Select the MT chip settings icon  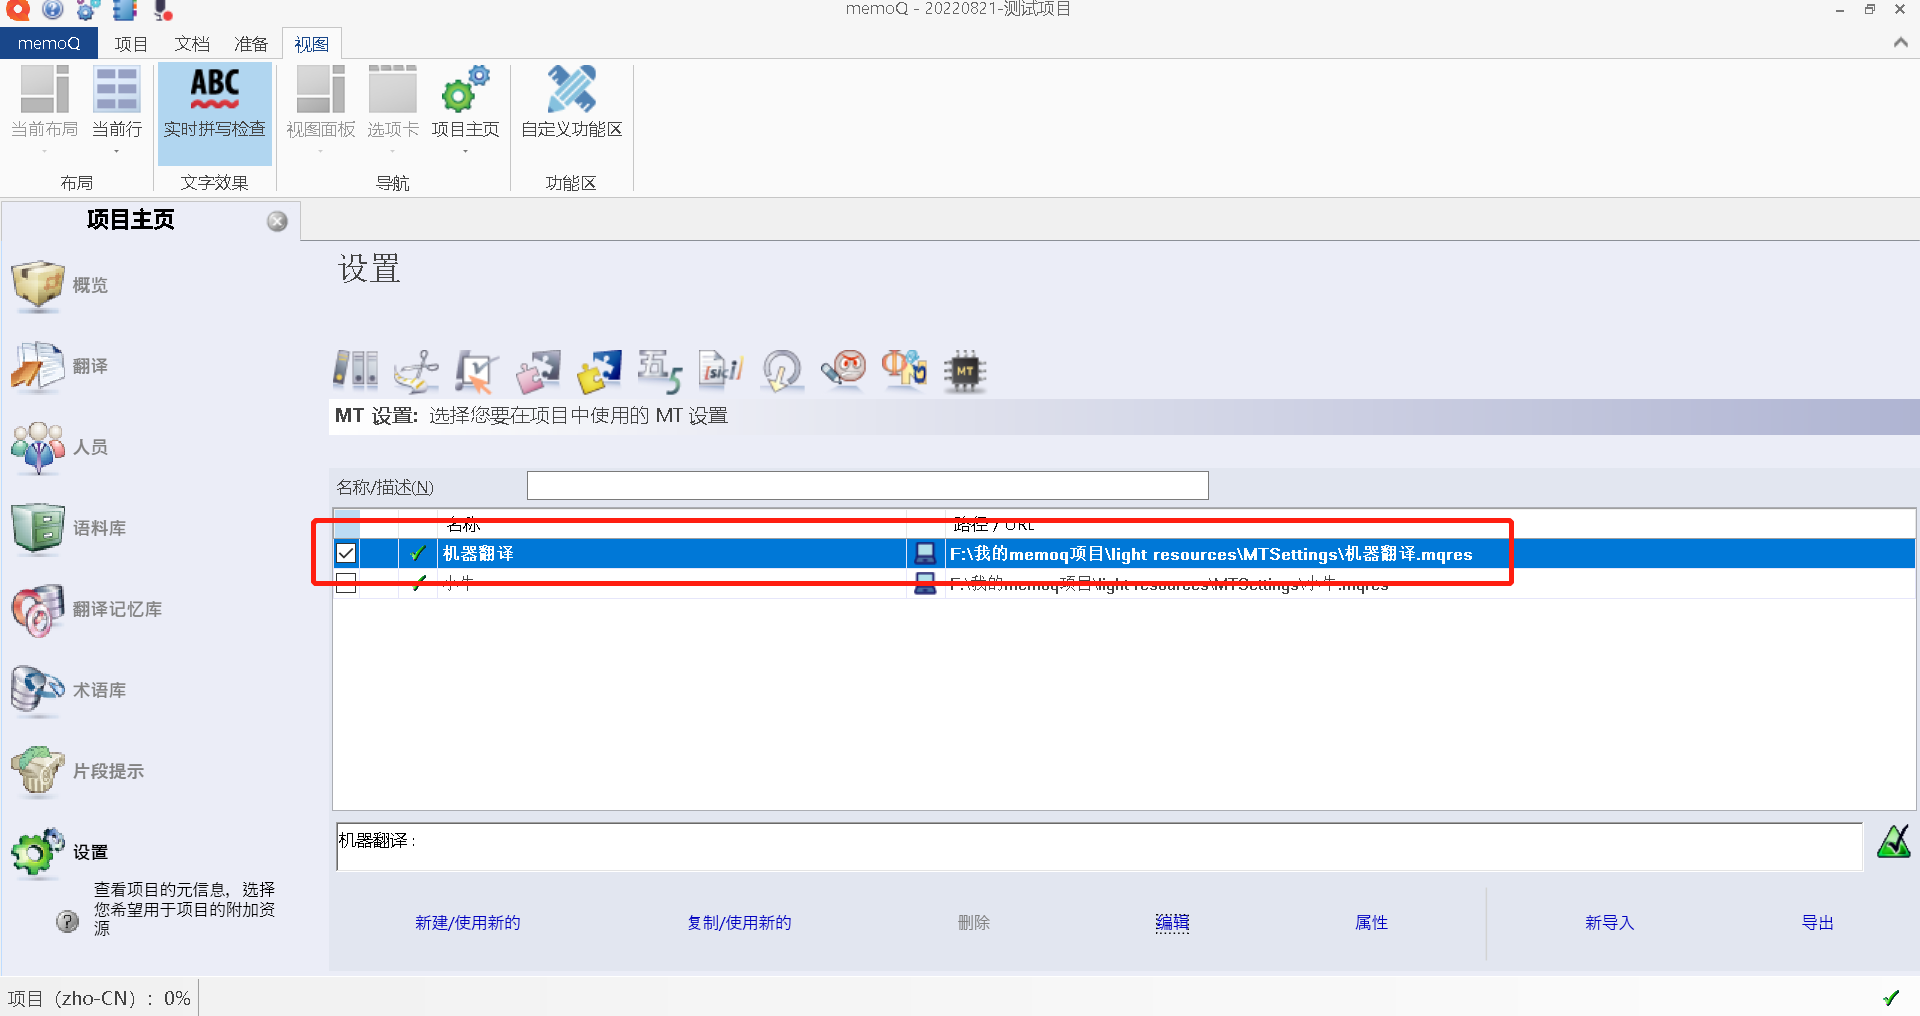click(965, 371)
